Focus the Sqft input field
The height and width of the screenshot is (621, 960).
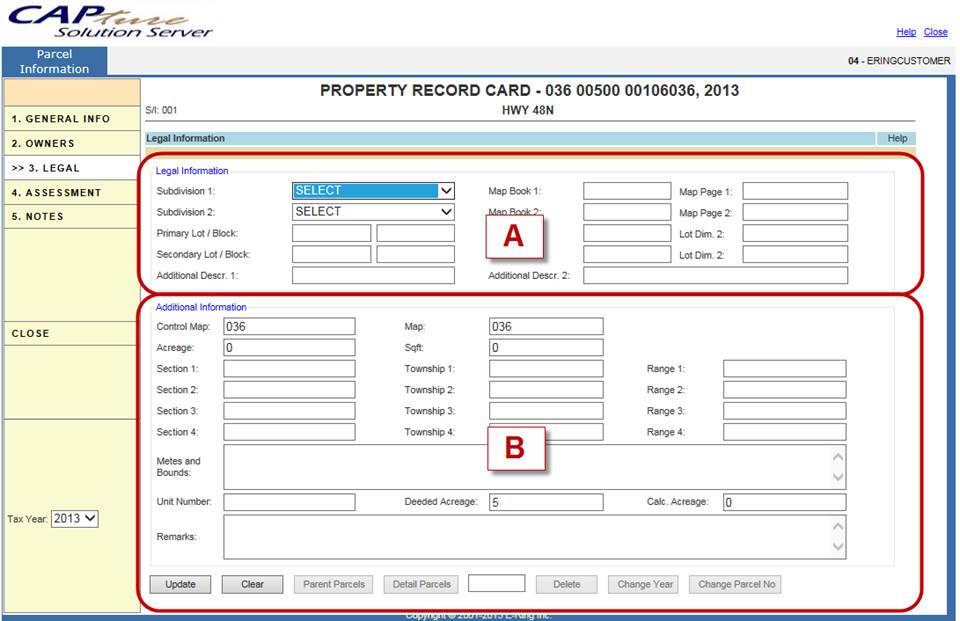546,347
